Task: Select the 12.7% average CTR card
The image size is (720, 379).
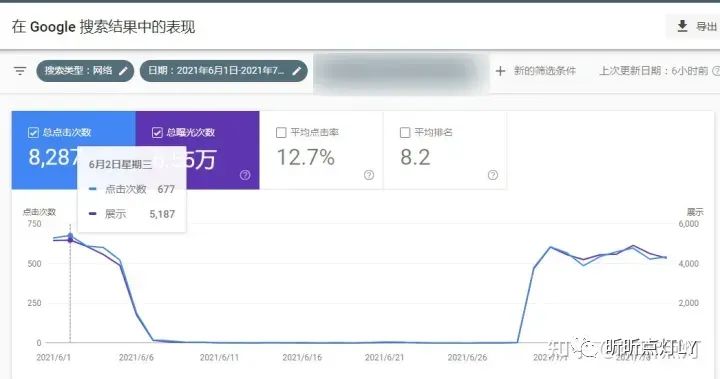Action: (321, 150)
